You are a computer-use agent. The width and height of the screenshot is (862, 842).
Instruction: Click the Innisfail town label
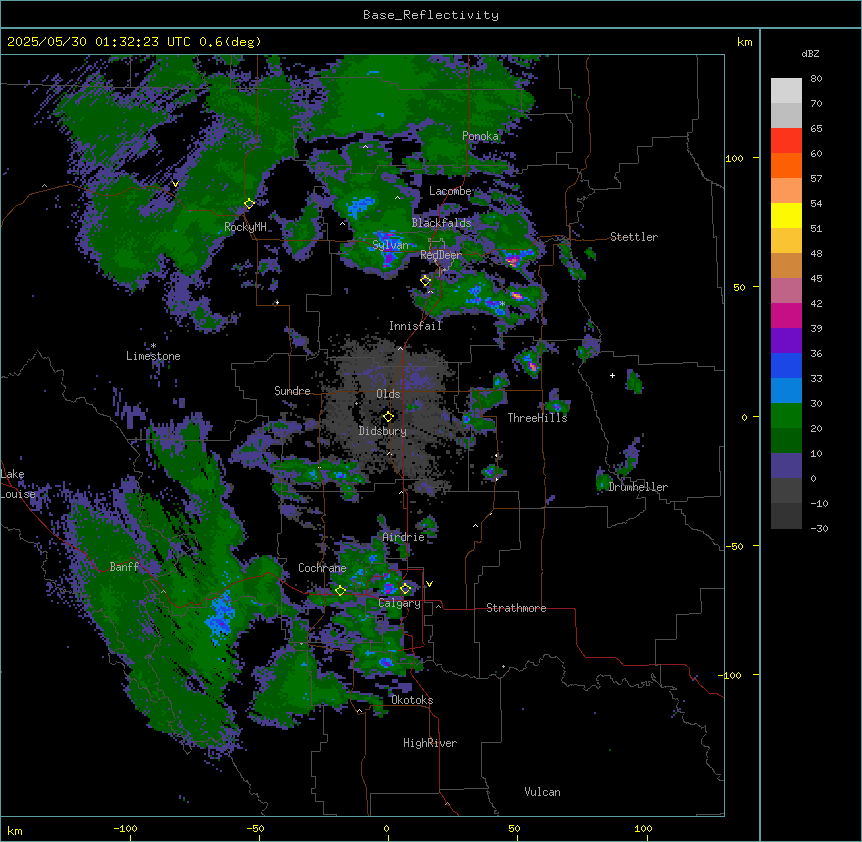(x=416, y=326)
